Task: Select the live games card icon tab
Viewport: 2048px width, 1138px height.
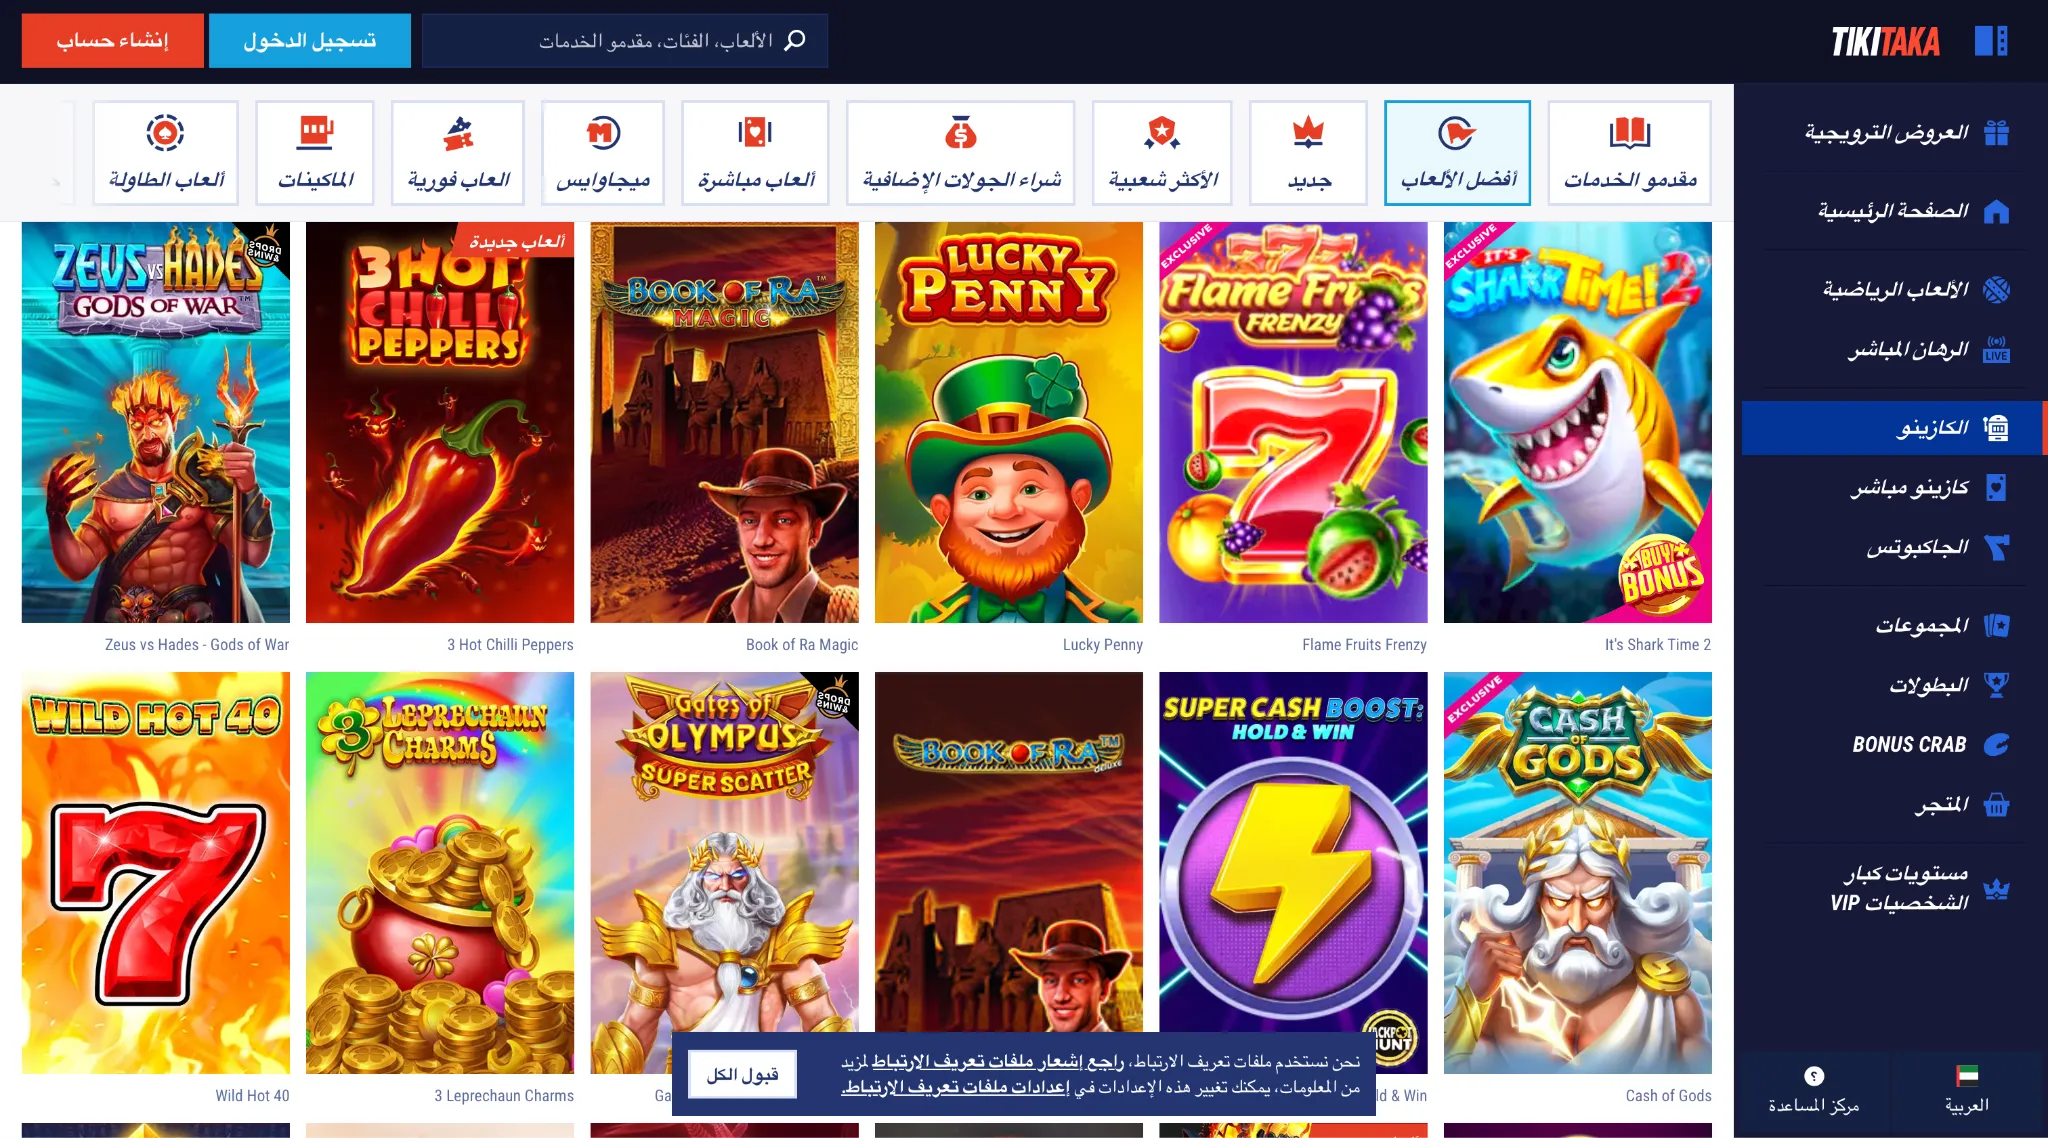Action: pyautogui.click(x=755, y=133)
